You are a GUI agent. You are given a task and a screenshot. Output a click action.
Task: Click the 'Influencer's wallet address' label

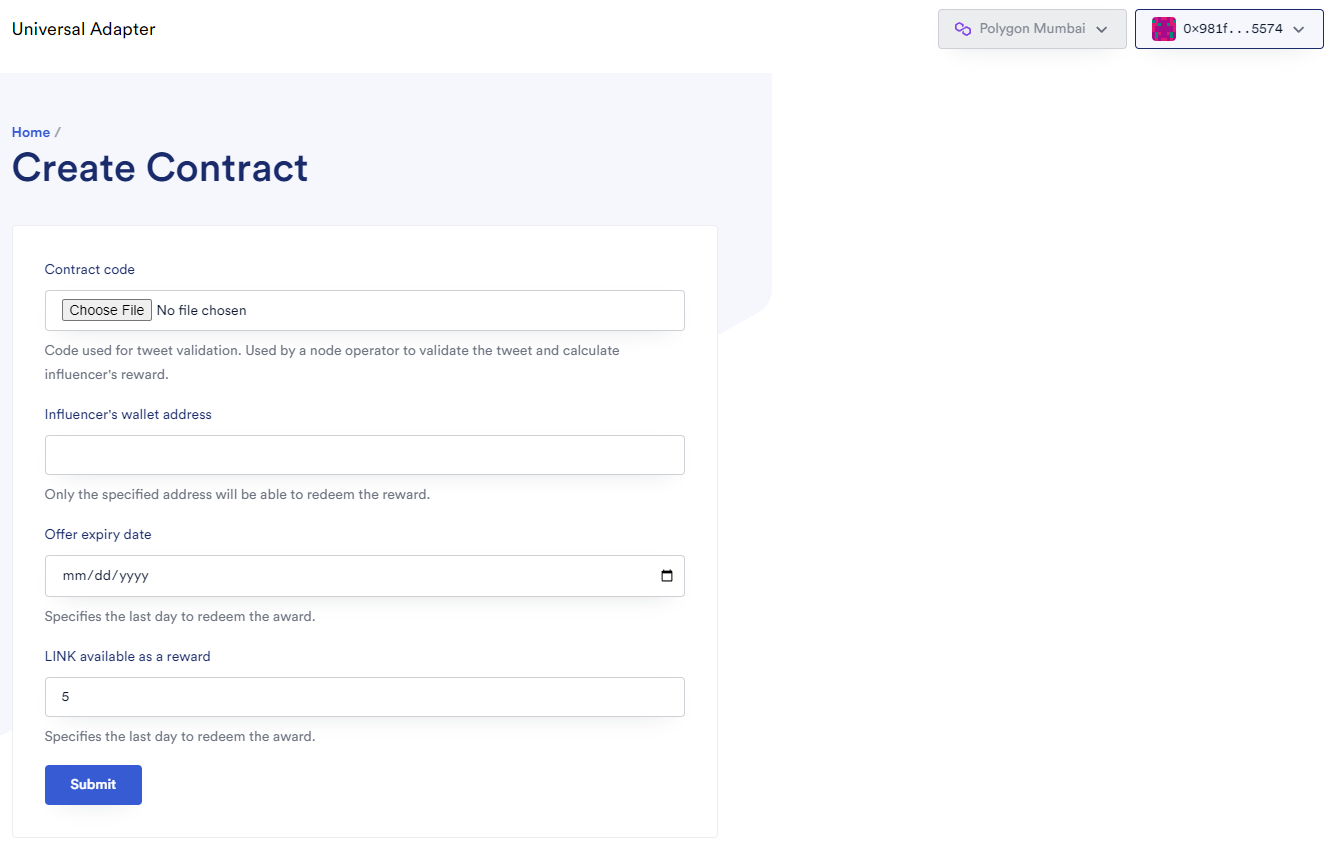pyautogui.click(x=128, y=414)
